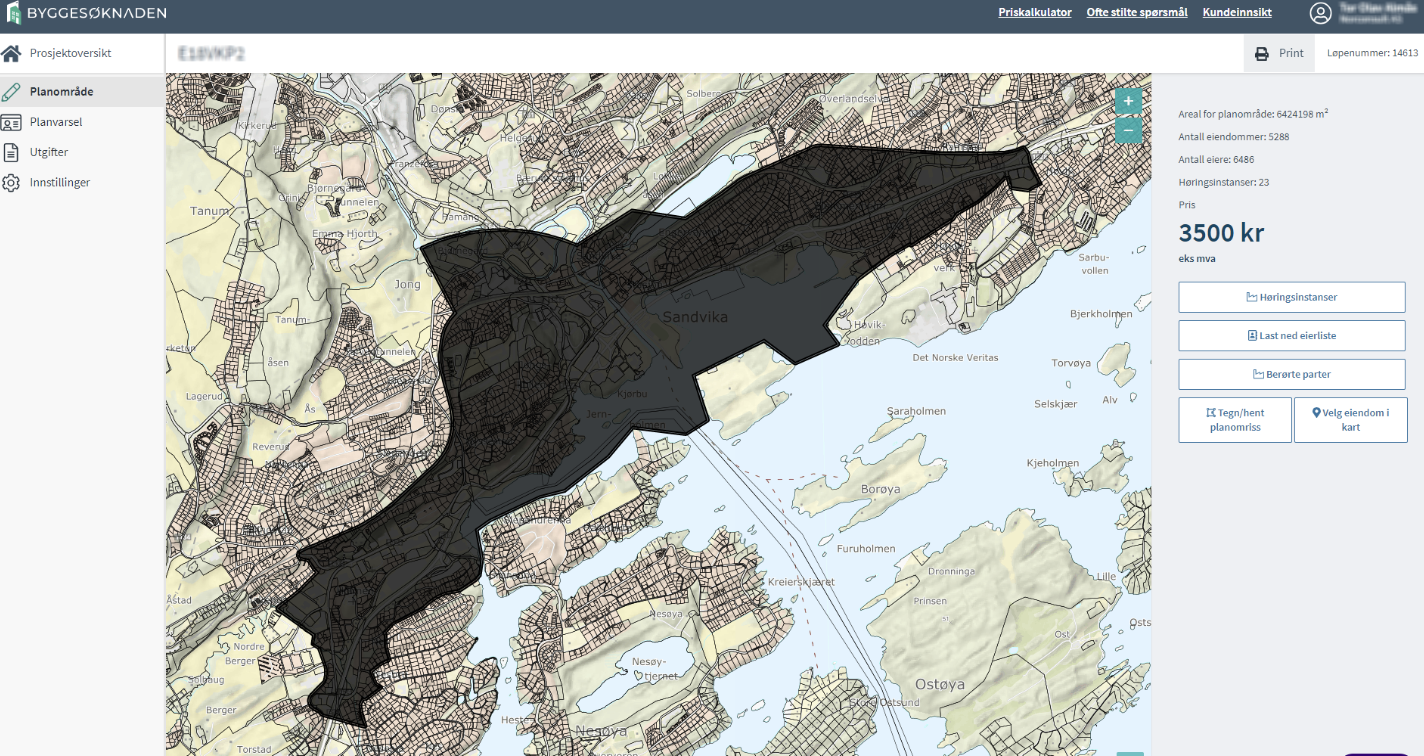Go to Kundeinnsikt link

1237,13
